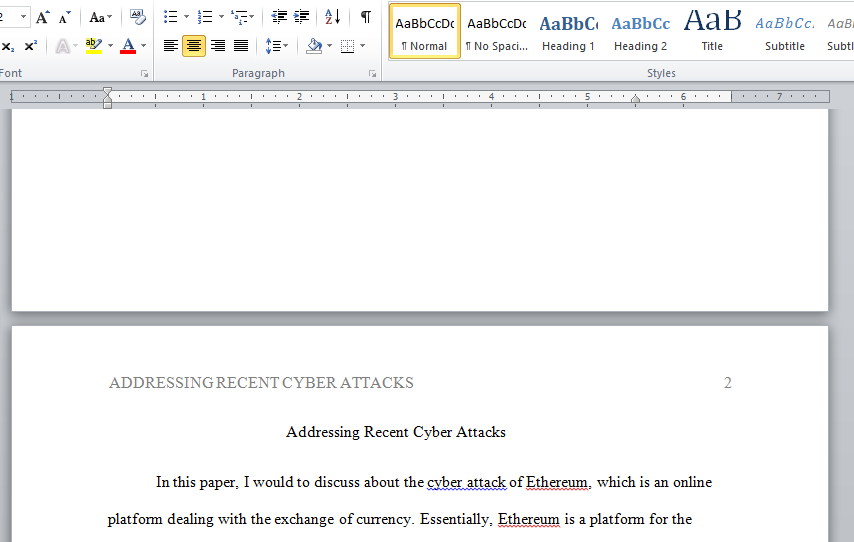Apply subscript formatting
Image resolution: width=854 pixels, height=542 pixels.
(8, 46)
